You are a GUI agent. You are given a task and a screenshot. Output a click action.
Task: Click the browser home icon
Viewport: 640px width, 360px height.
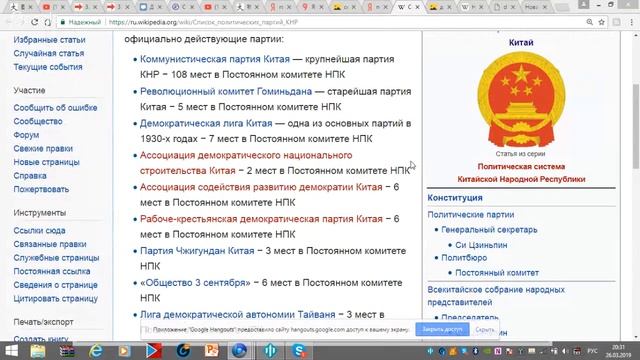coord(48,22)
